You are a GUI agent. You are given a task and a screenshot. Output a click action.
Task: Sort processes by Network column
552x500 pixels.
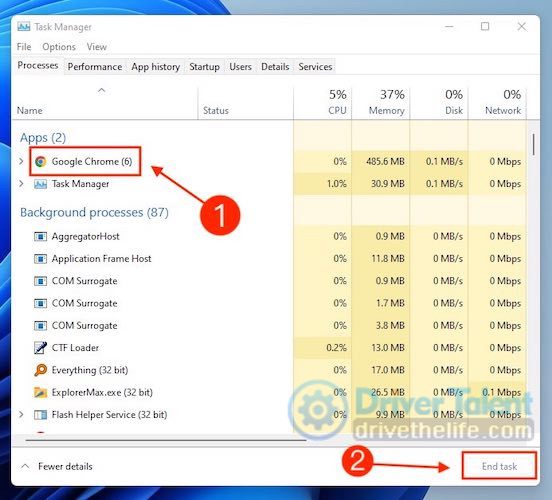[497, 103]
